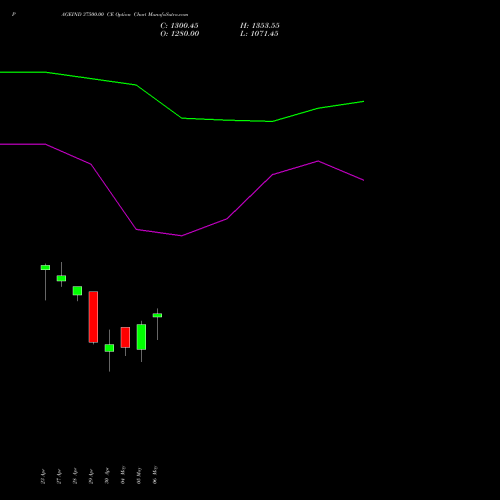Click the high value H: 1353.55
Image resolution: width=500 pixels, height=500 pixels.
coord(260,26)
